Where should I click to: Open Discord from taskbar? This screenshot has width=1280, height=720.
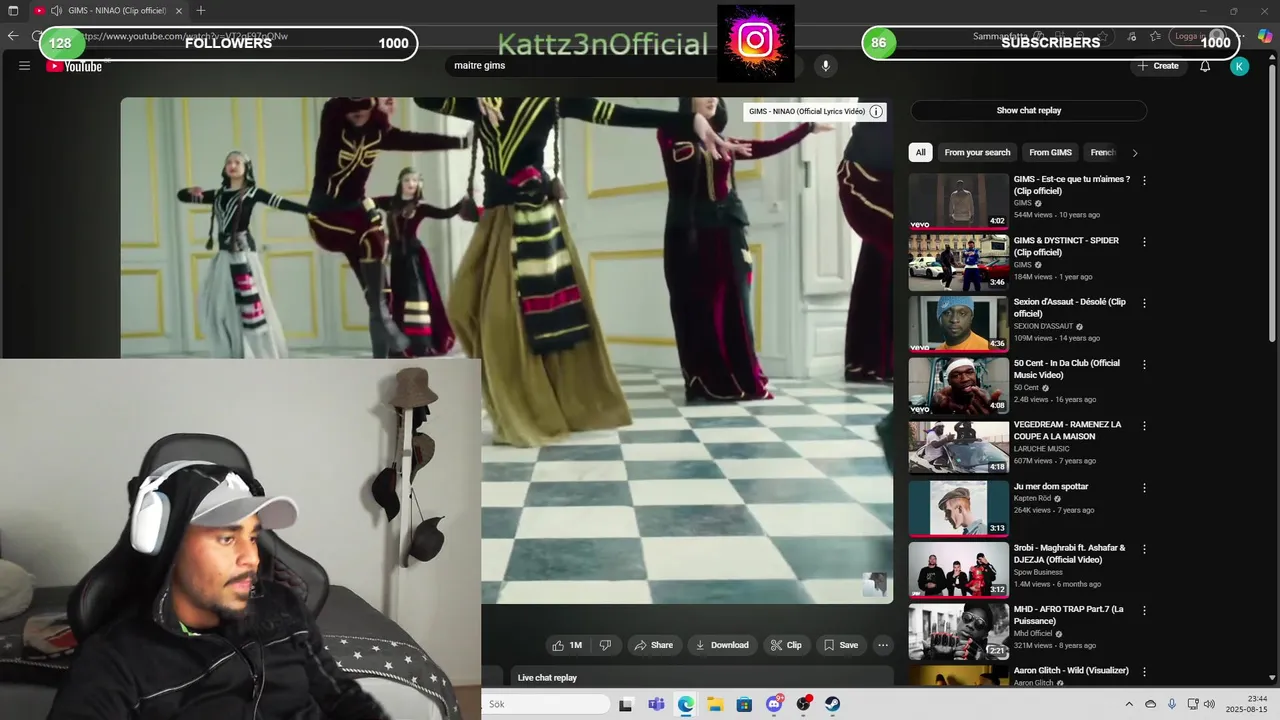click(774, 704)
